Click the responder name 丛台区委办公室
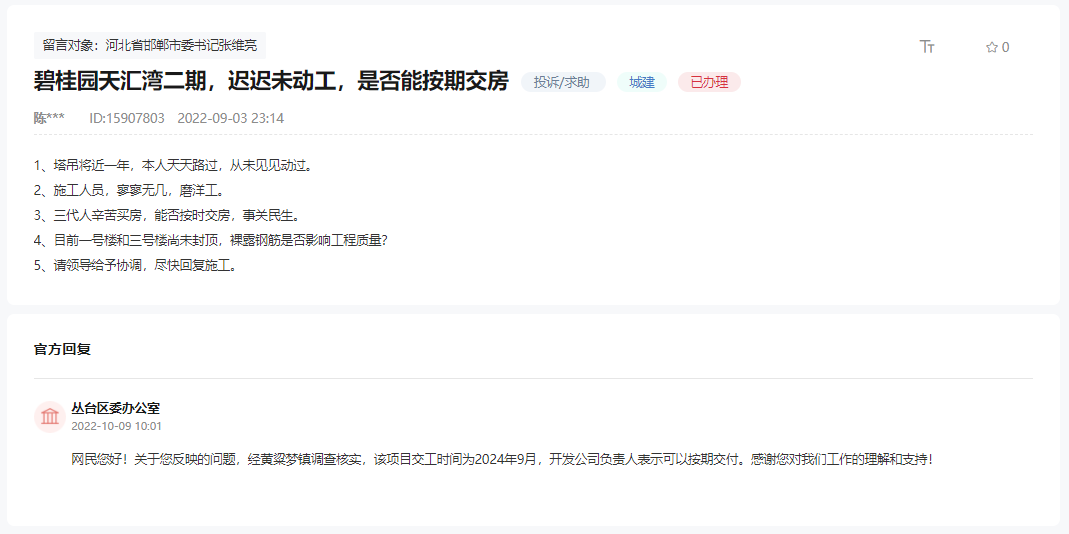This screenshot has width=1069, height=534. (x=116, y=409)
